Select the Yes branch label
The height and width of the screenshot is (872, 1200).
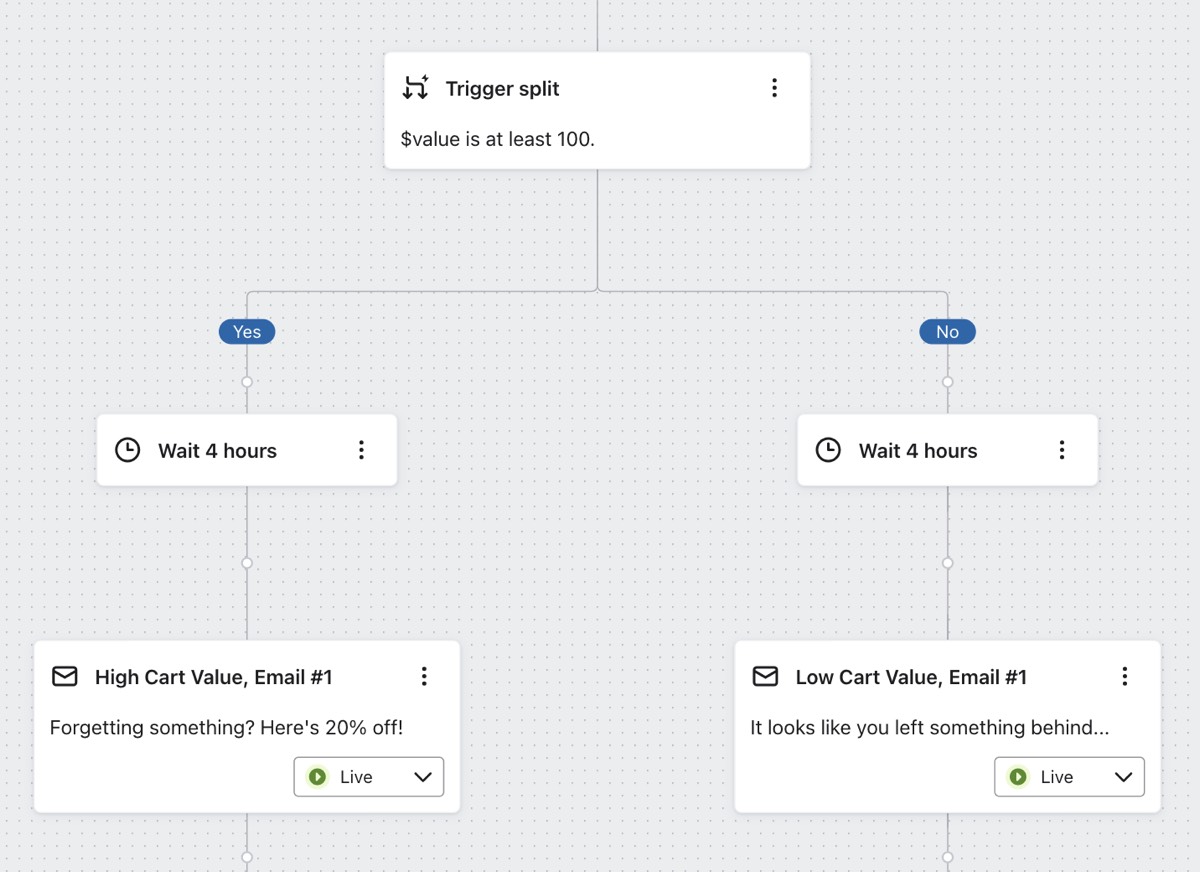click(x=246, y=331)
